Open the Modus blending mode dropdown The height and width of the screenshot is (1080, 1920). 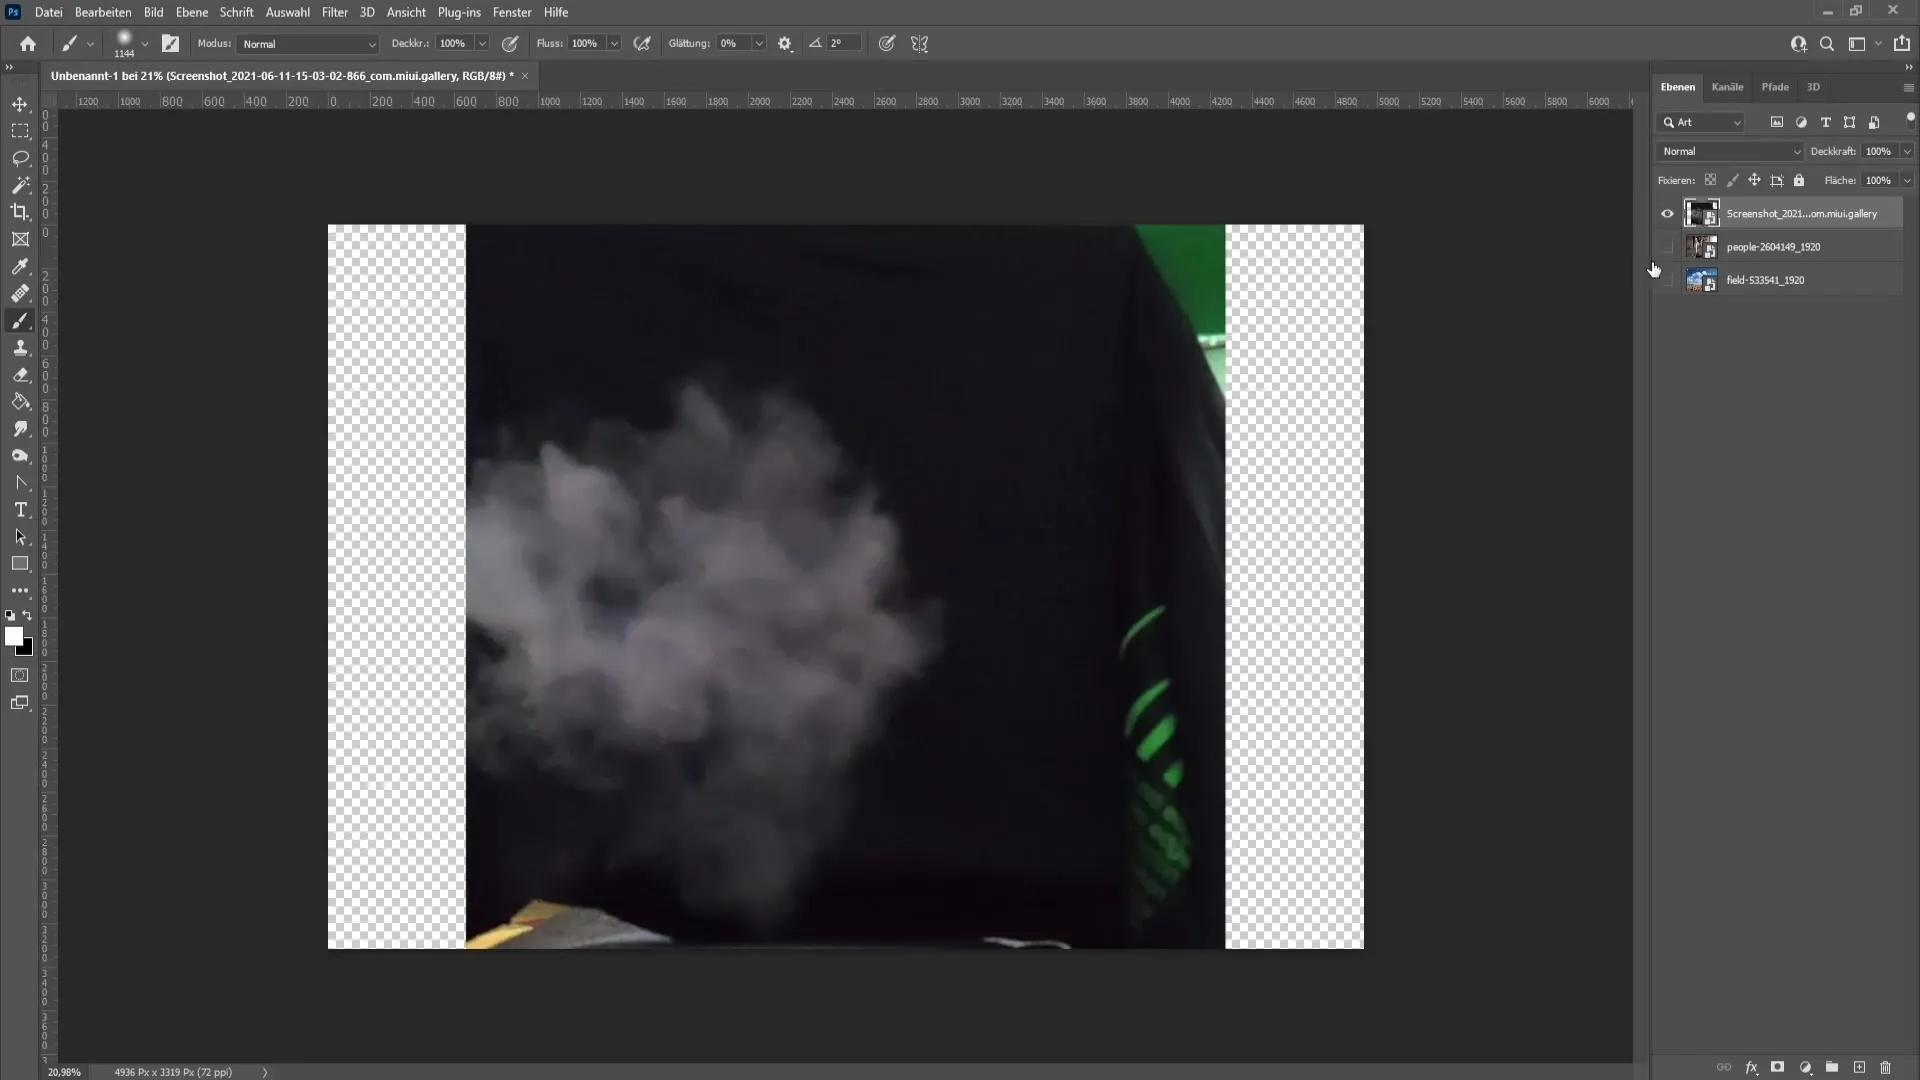point(305,44)
